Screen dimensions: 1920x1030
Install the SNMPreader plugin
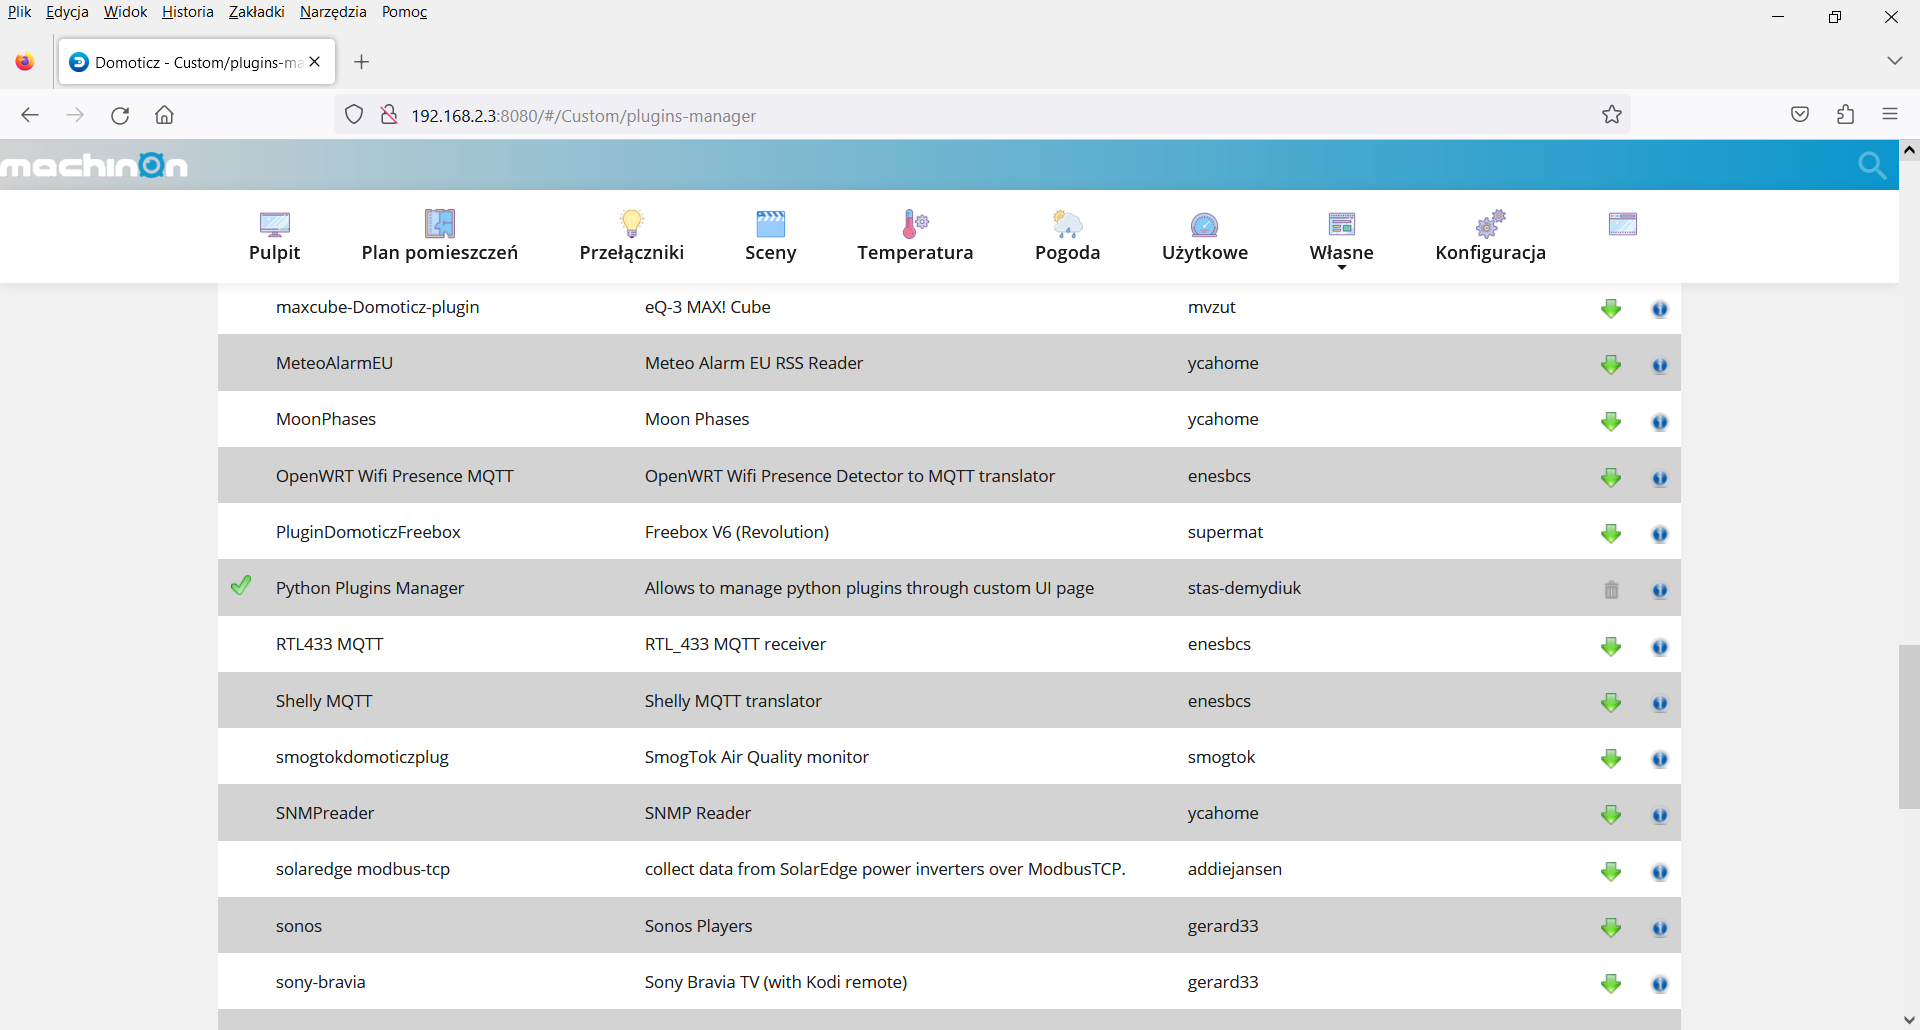(x=1610, y=815)
